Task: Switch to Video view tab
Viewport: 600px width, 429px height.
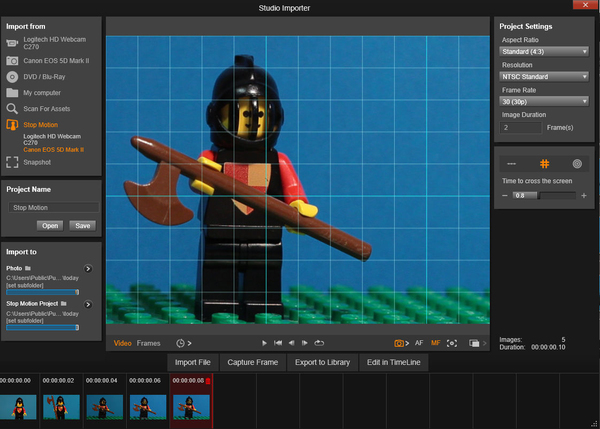Action: [x=122, y=343]
